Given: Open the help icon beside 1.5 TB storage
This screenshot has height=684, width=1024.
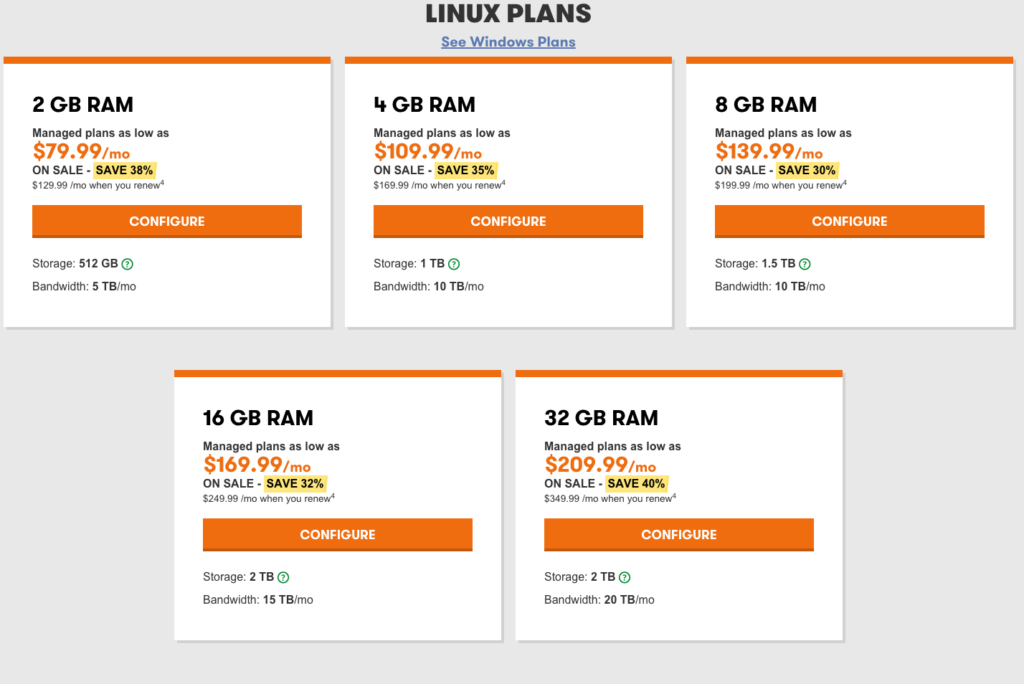Looking at the screenshot, I should pyautogui.click(x=805, y=264).
